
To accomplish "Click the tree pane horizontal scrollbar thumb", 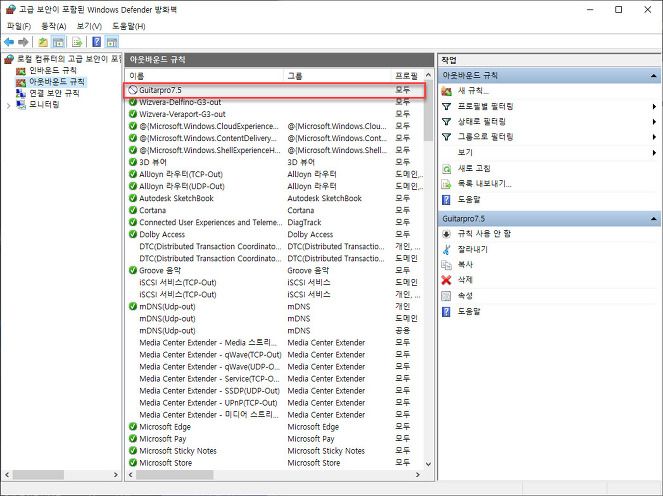I will [x=38, y=475].
